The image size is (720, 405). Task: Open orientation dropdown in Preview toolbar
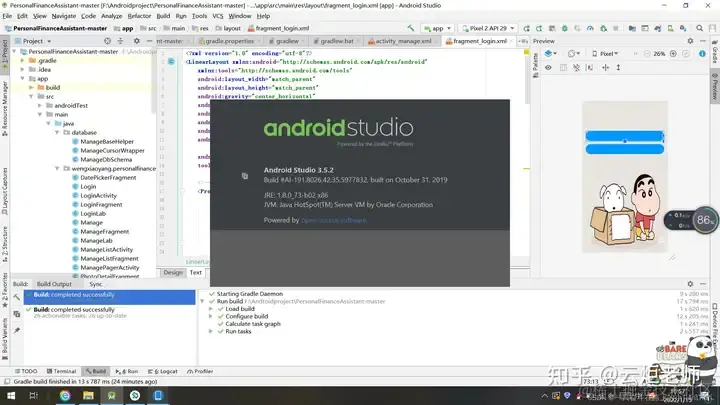(x=574, y=54)
